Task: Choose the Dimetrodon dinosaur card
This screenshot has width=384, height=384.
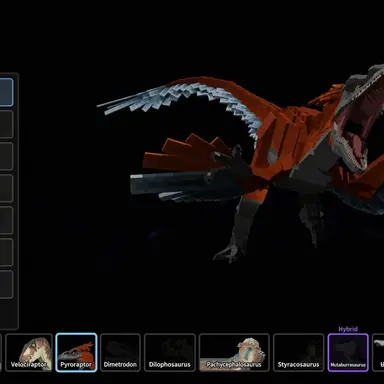Action: (120, 352)
